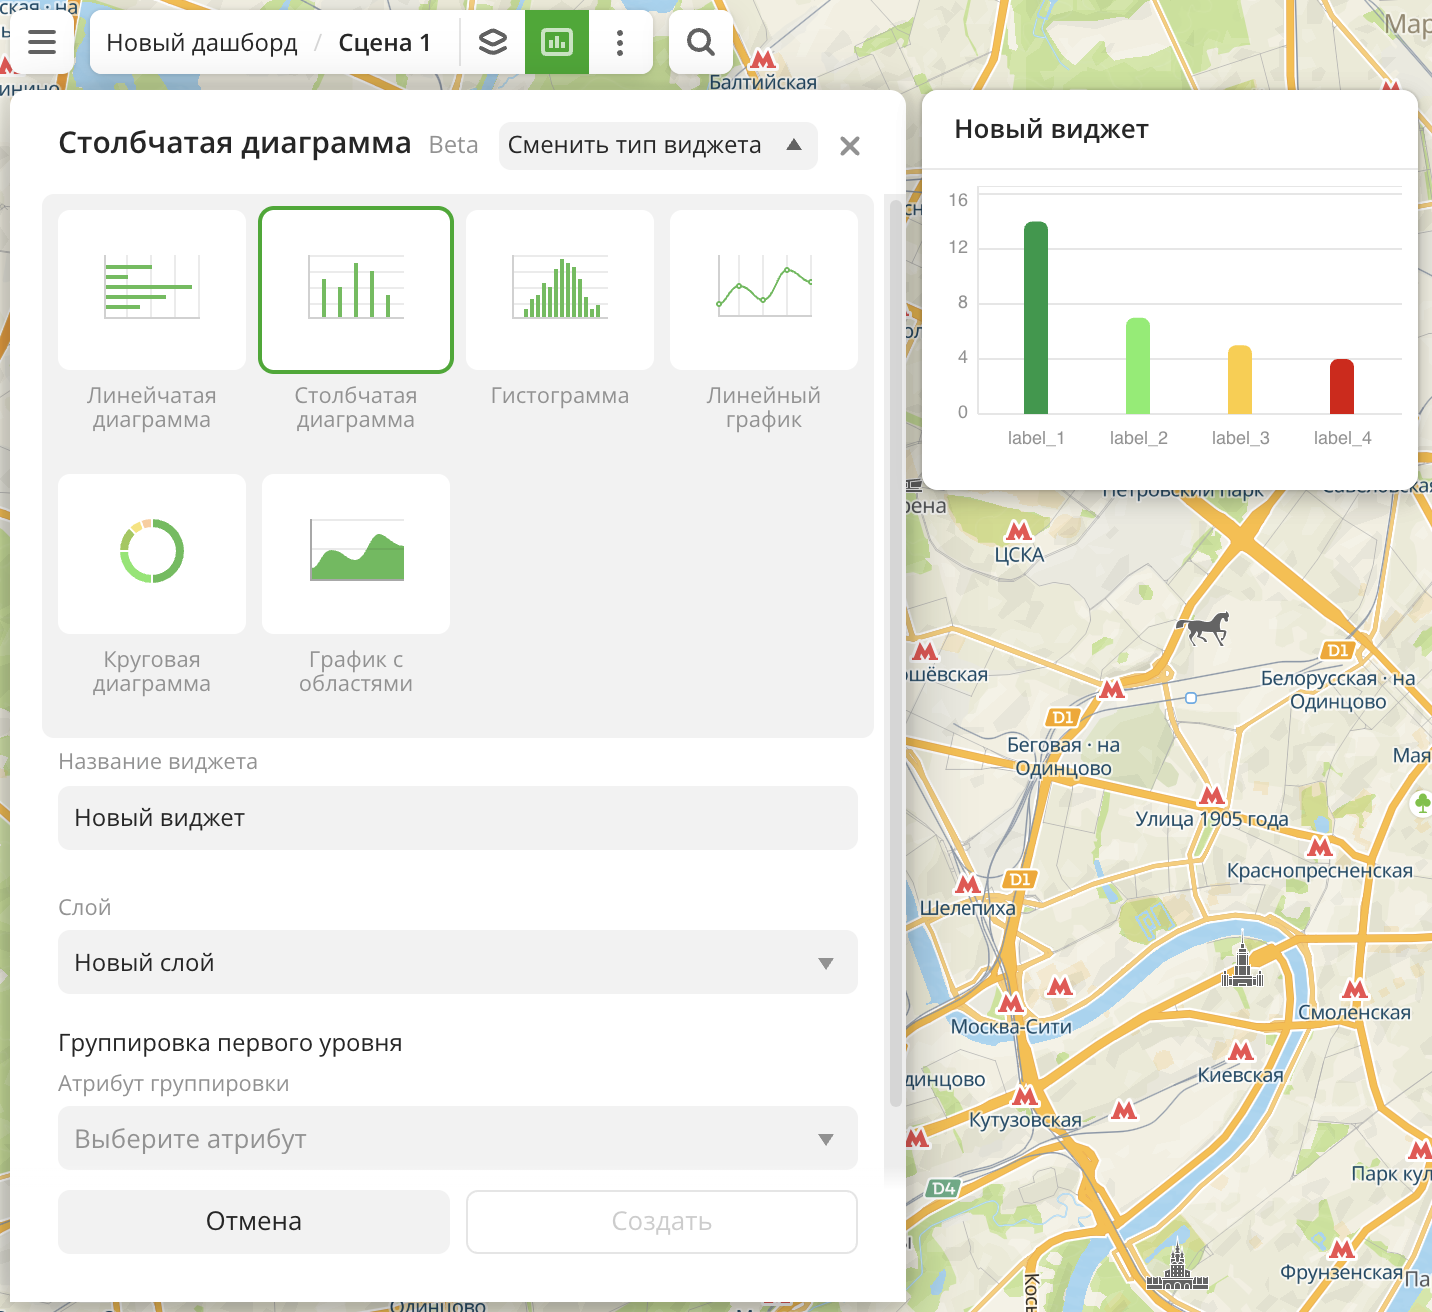The height and width of the screenshot is (1312, 1432).
Task: Click the Краснопресненская metro icon
Action: (1320, 848)
